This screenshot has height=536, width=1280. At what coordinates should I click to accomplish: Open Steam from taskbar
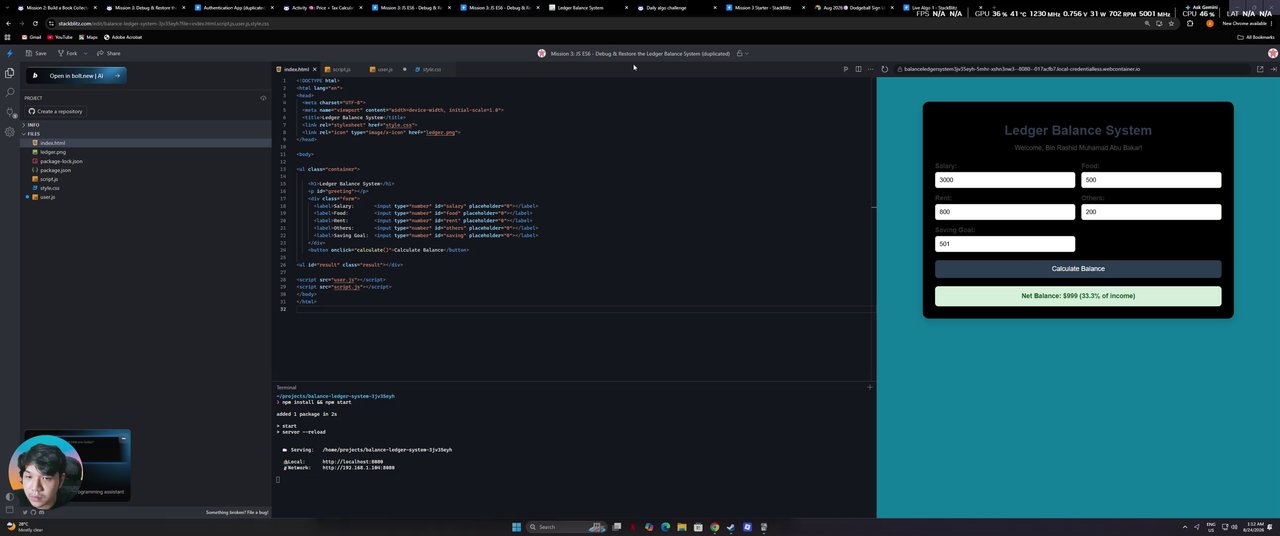click(x=730, y=527)
